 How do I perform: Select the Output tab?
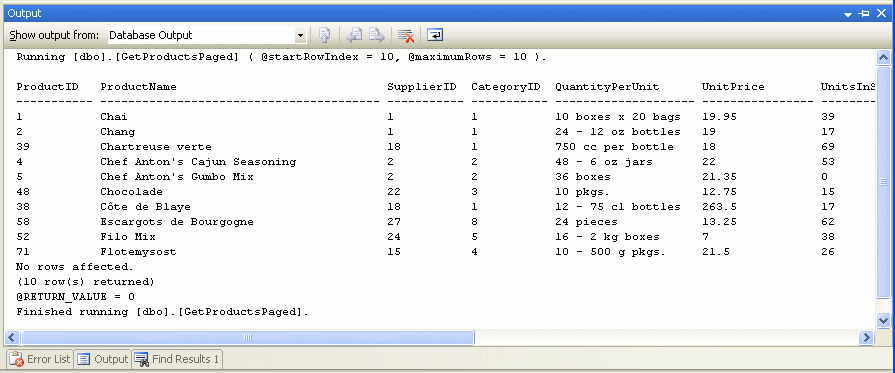pos(103,359)
